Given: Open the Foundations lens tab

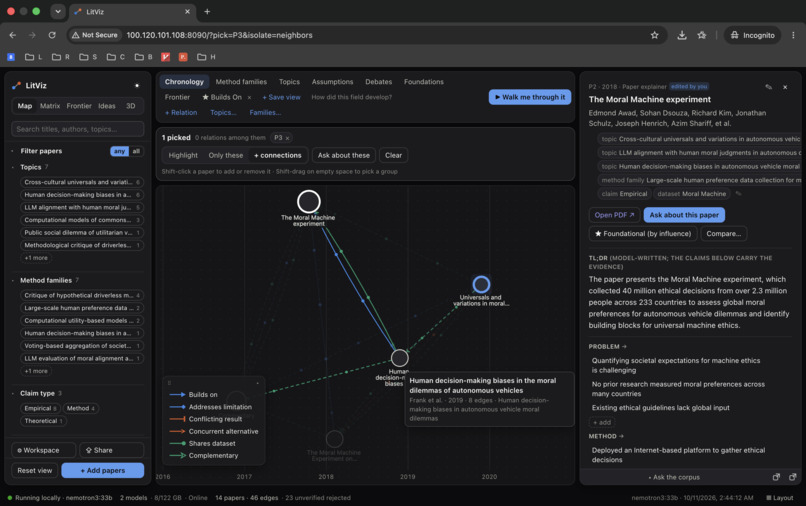Looking at the screenshot, I should tap(424, 82).
